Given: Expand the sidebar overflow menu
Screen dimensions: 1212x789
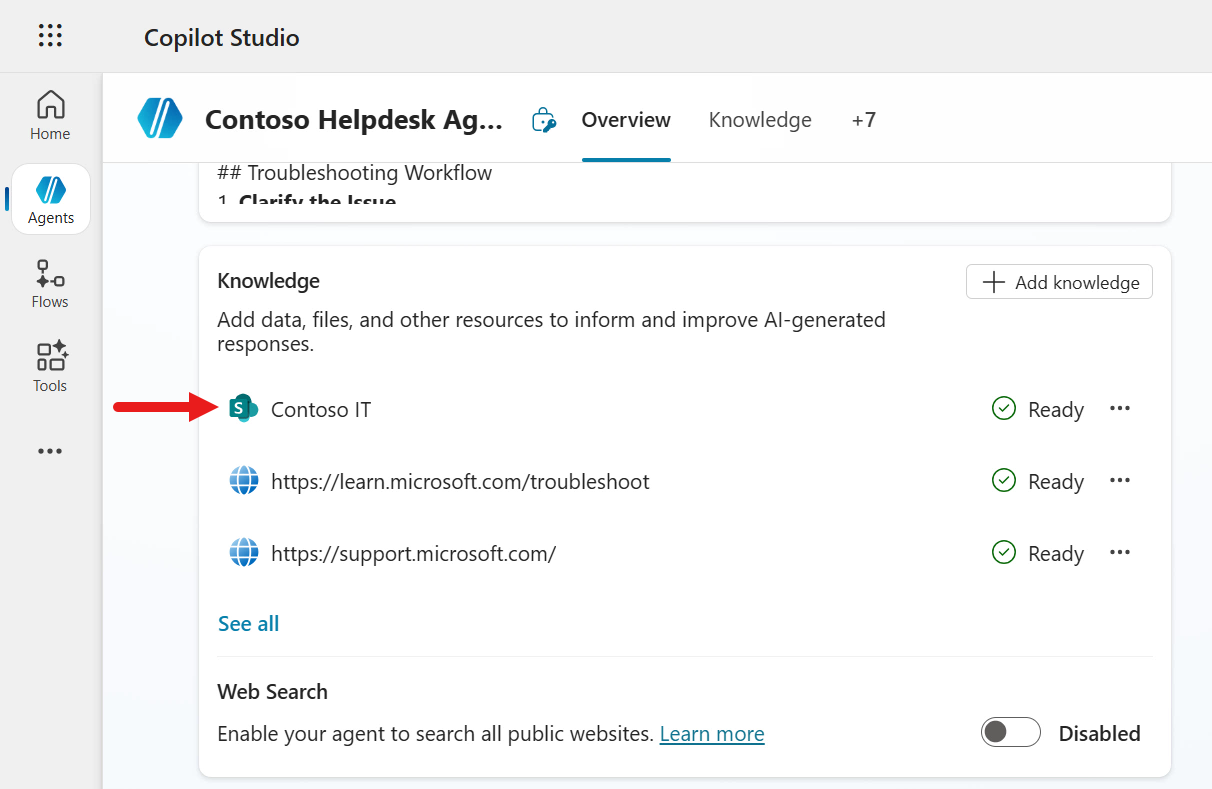Looking at the screenshot, I should point(50,450).
